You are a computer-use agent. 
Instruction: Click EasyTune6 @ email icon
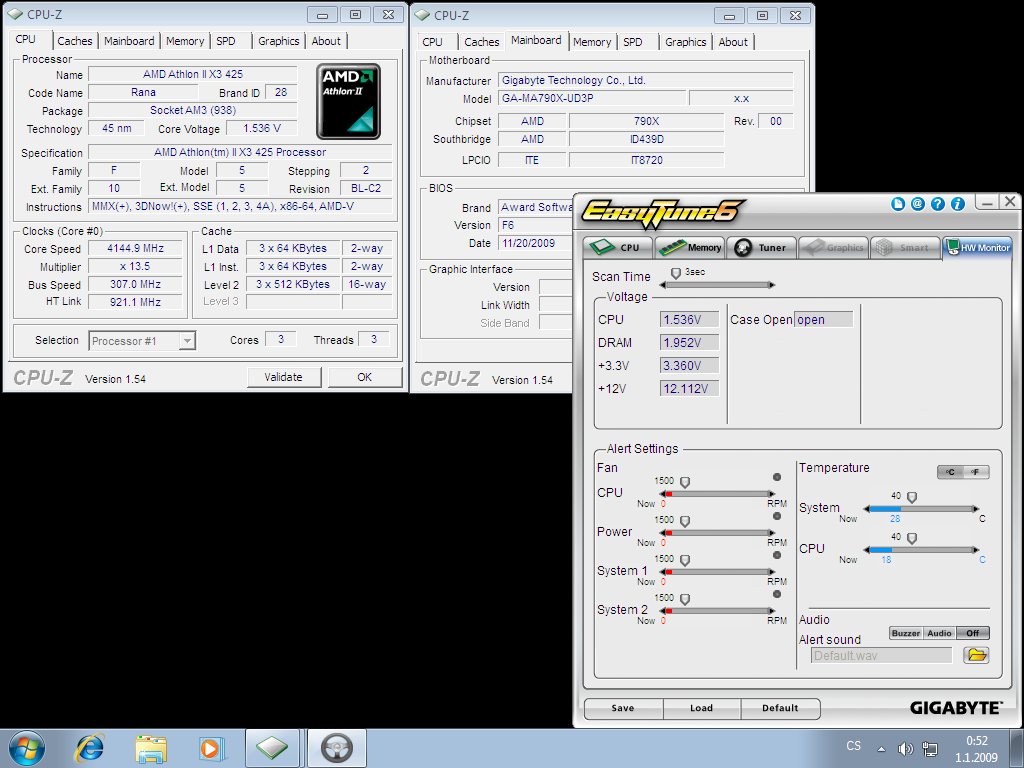point(918,204)
